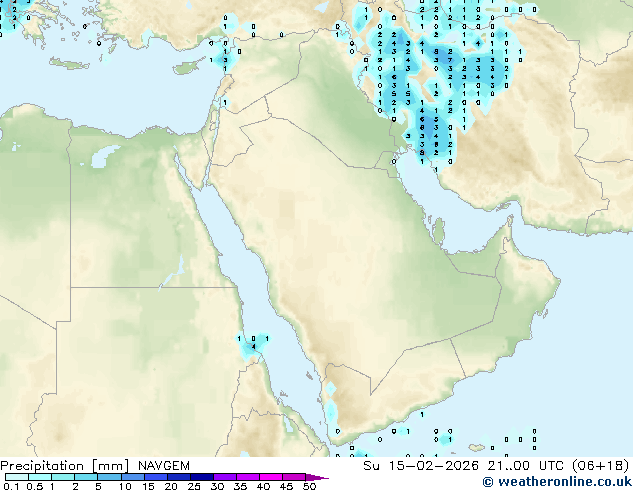Image resolution: width=634 pixels, height=490 pixels.
Task: Click the '[mm]' unit label
Action: click(x=110, y=466)
